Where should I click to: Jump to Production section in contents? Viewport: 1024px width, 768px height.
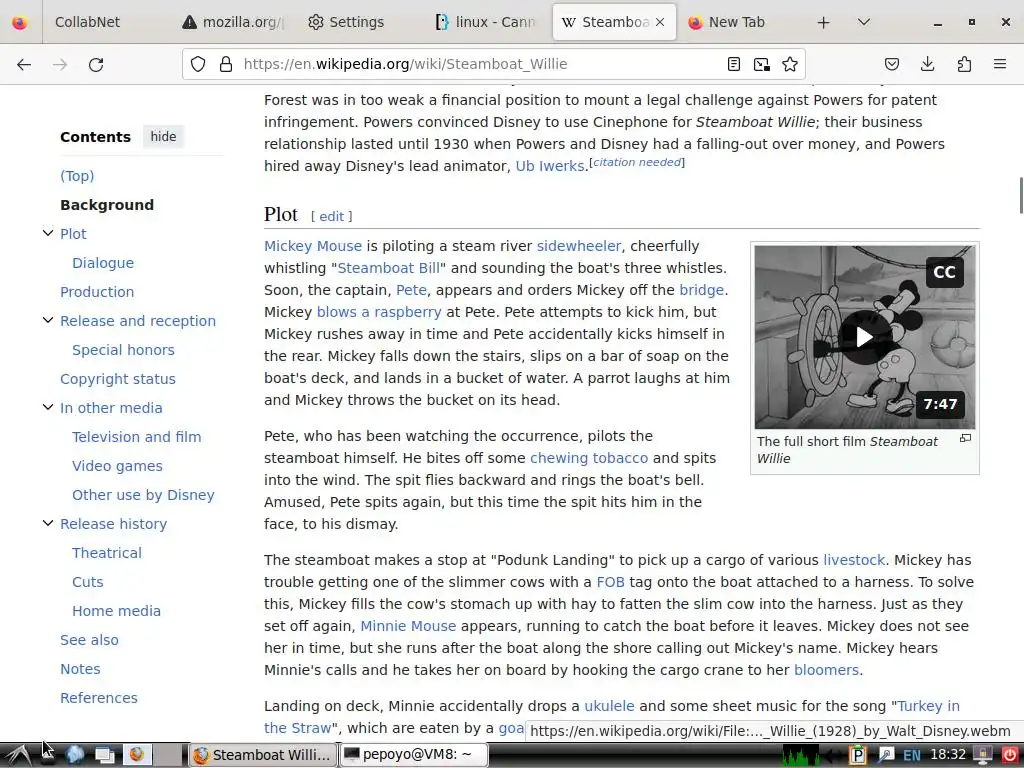(x=97, y=292)
